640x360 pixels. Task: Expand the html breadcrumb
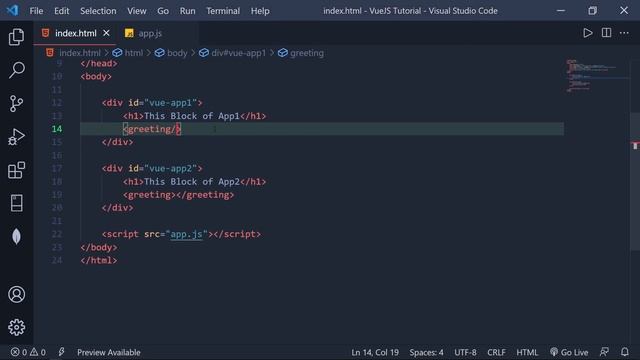tap(133, 53)
